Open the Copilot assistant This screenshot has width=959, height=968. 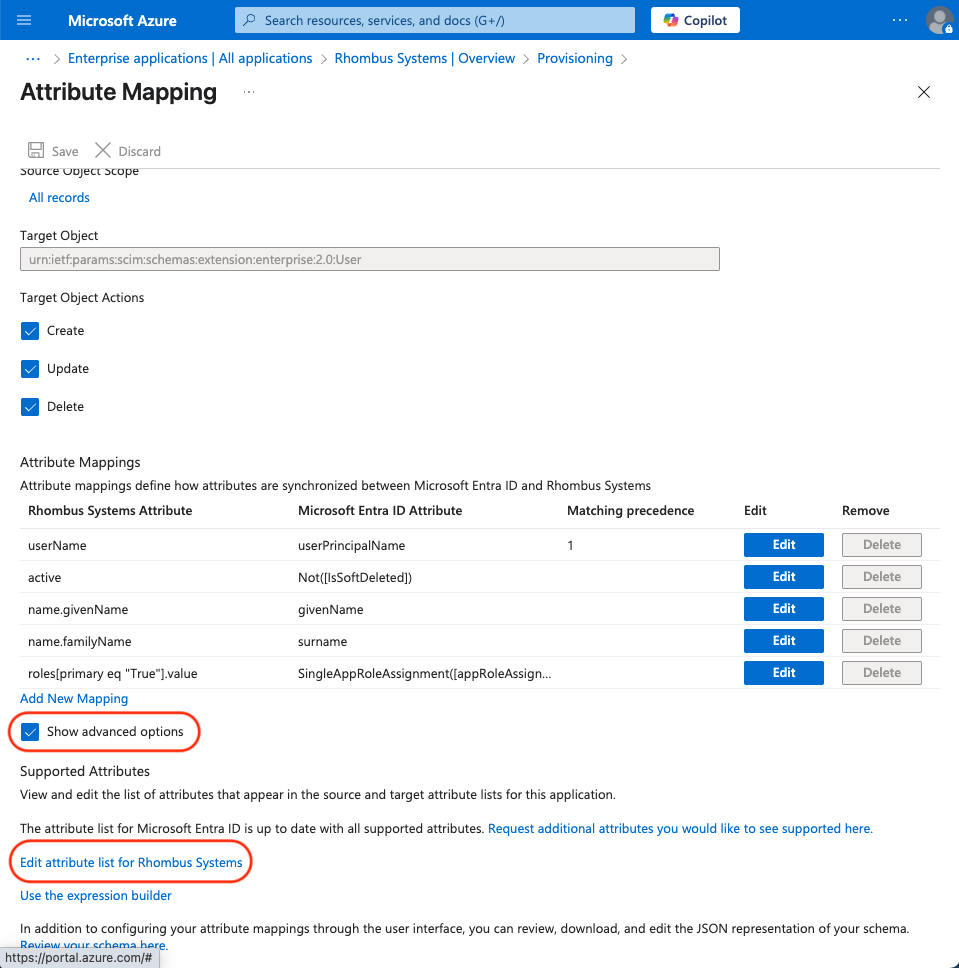click(695, 20)
